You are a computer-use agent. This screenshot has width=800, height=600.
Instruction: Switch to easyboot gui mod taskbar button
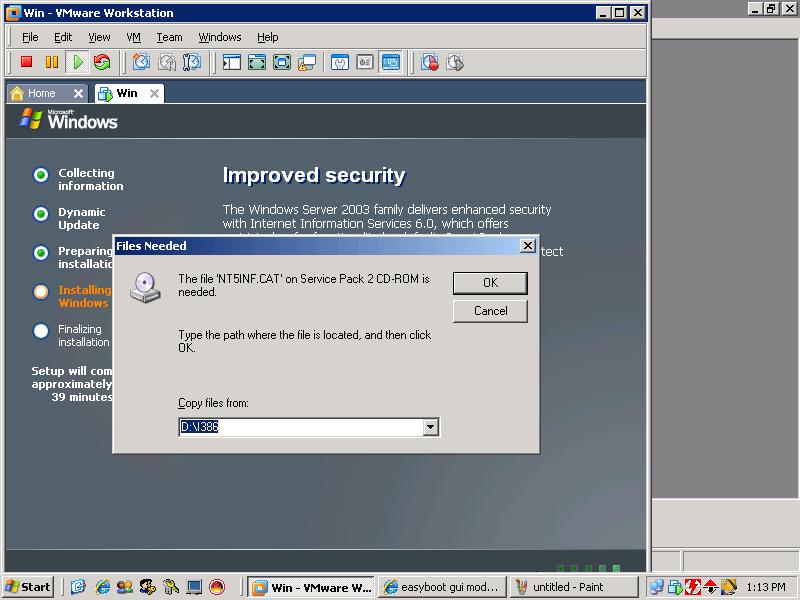tap(443, 587)
